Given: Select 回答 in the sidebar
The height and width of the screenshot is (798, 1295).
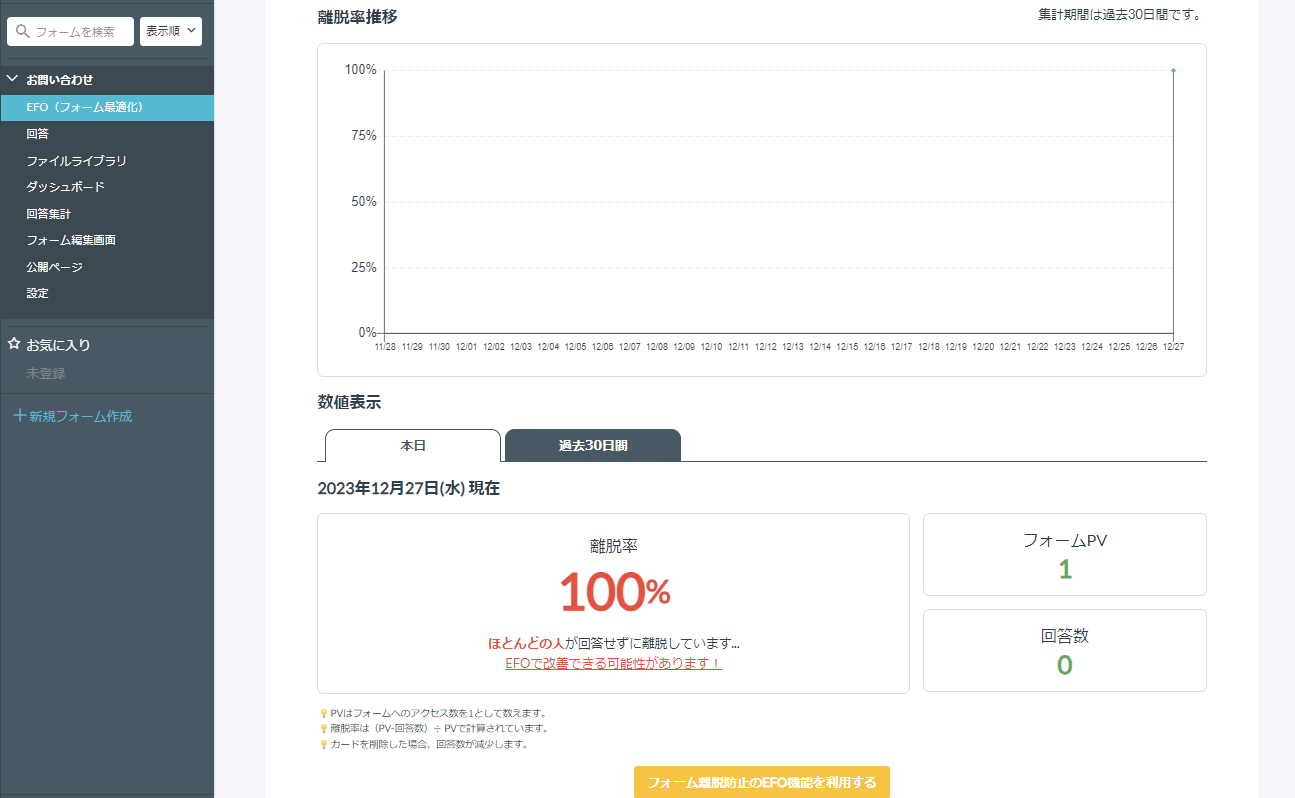Looking at the screenshot, I should click(38, 133).
